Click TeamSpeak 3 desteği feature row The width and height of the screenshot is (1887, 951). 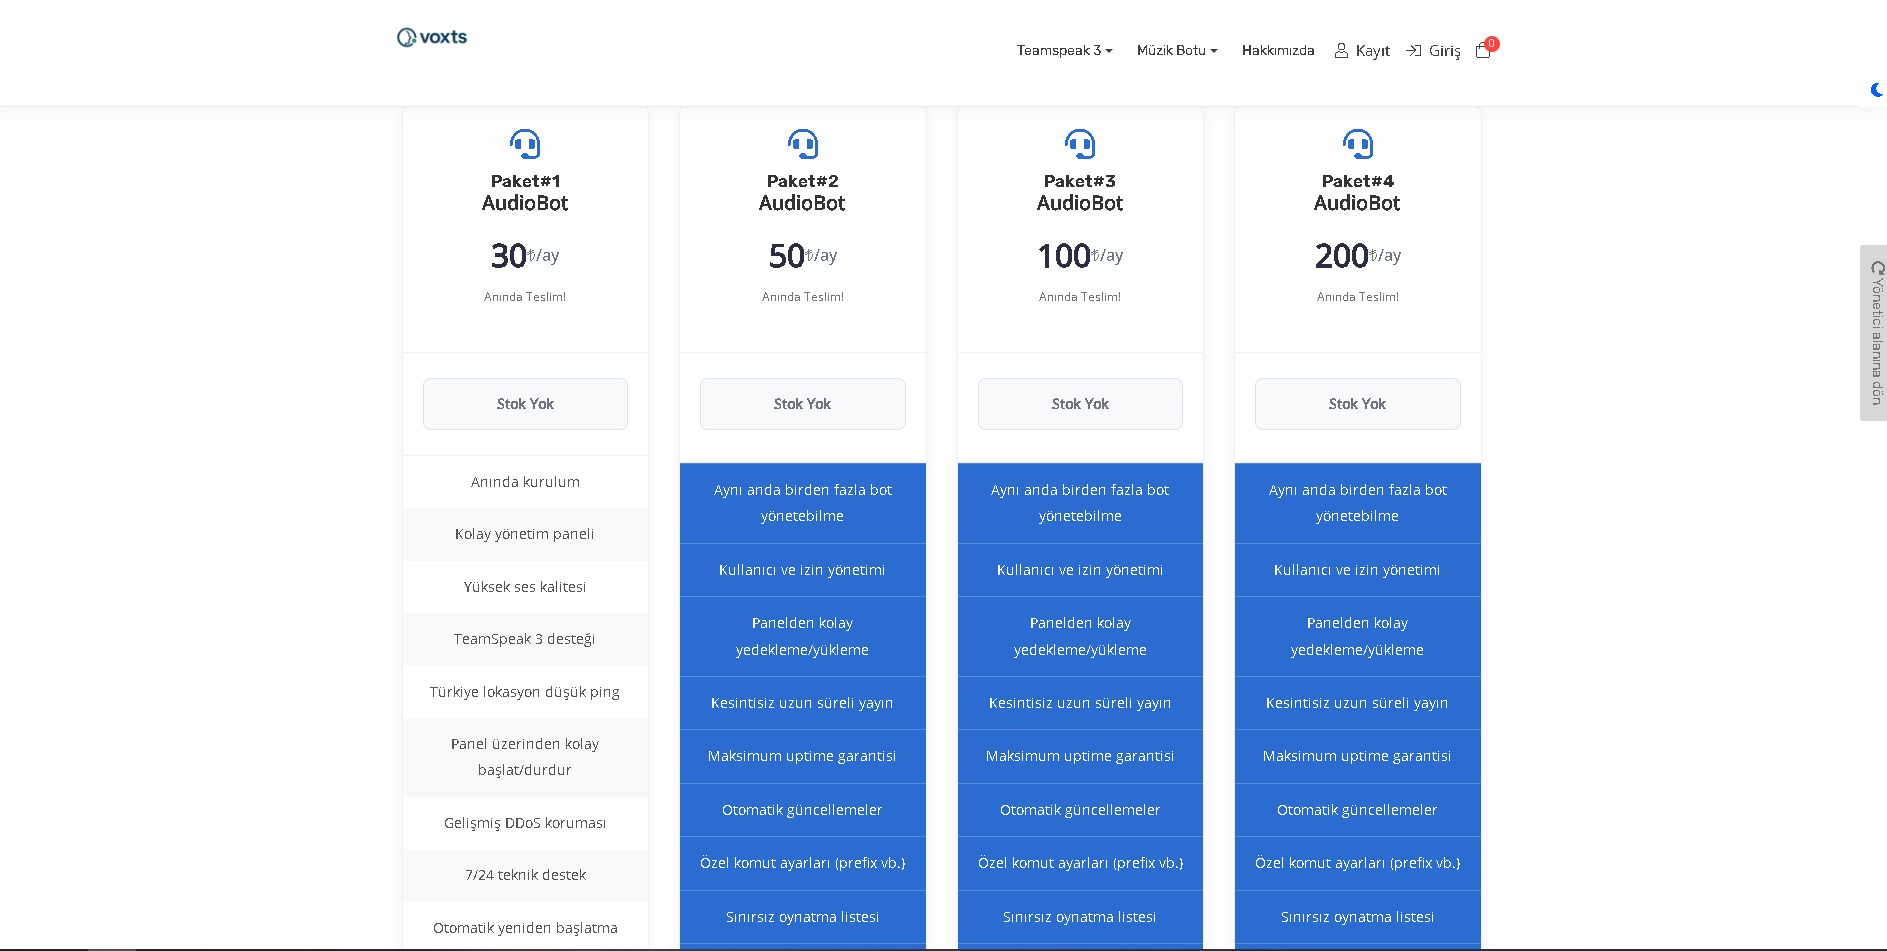(525, 639)
